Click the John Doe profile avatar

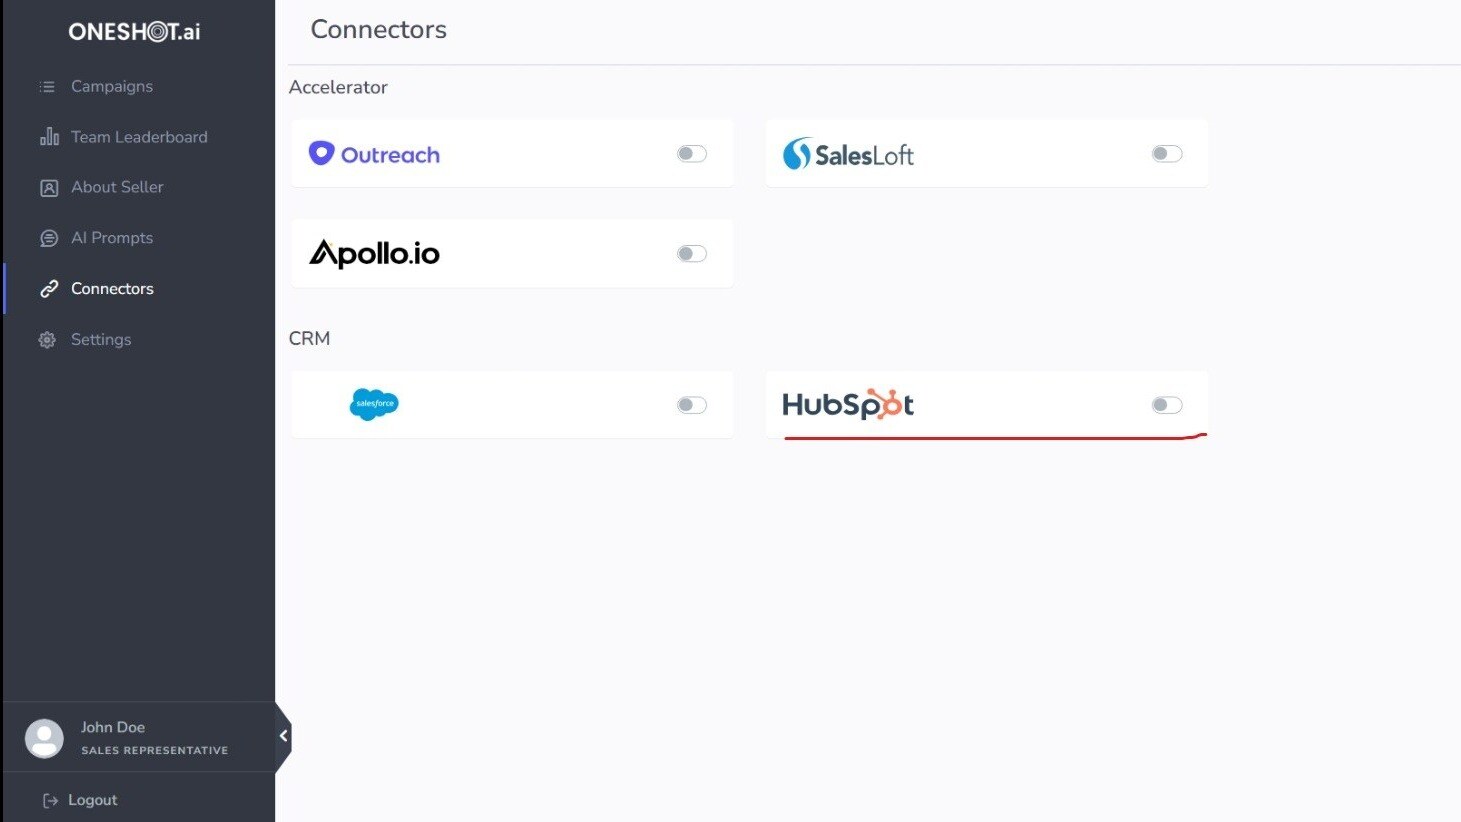click(44, 736)
